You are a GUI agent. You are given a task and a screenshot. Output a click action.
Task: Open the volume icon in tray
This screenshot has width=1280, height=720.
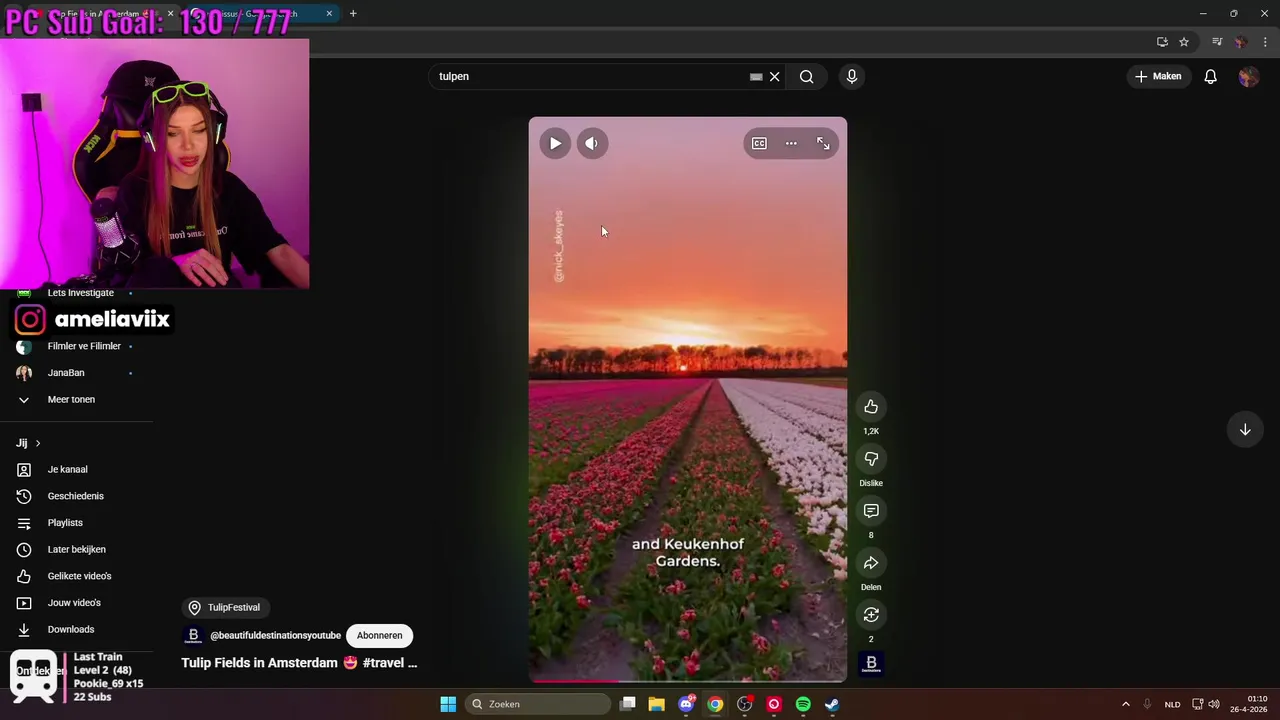pos(1214,704)
